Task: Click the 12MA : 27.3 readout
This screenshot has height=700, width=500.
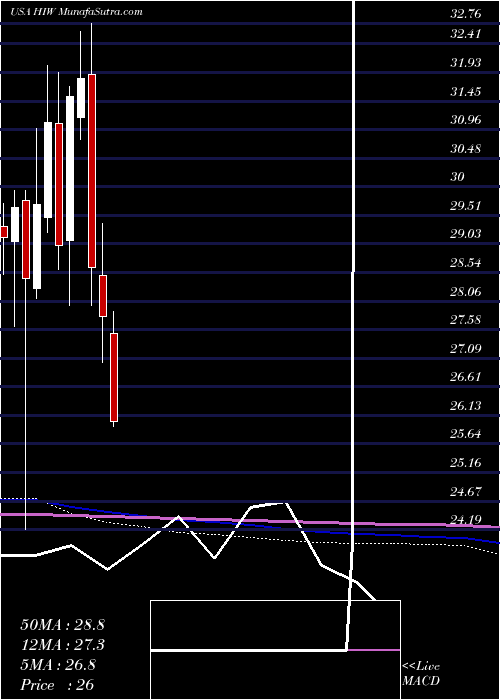Action: click(x=62, y=645)
